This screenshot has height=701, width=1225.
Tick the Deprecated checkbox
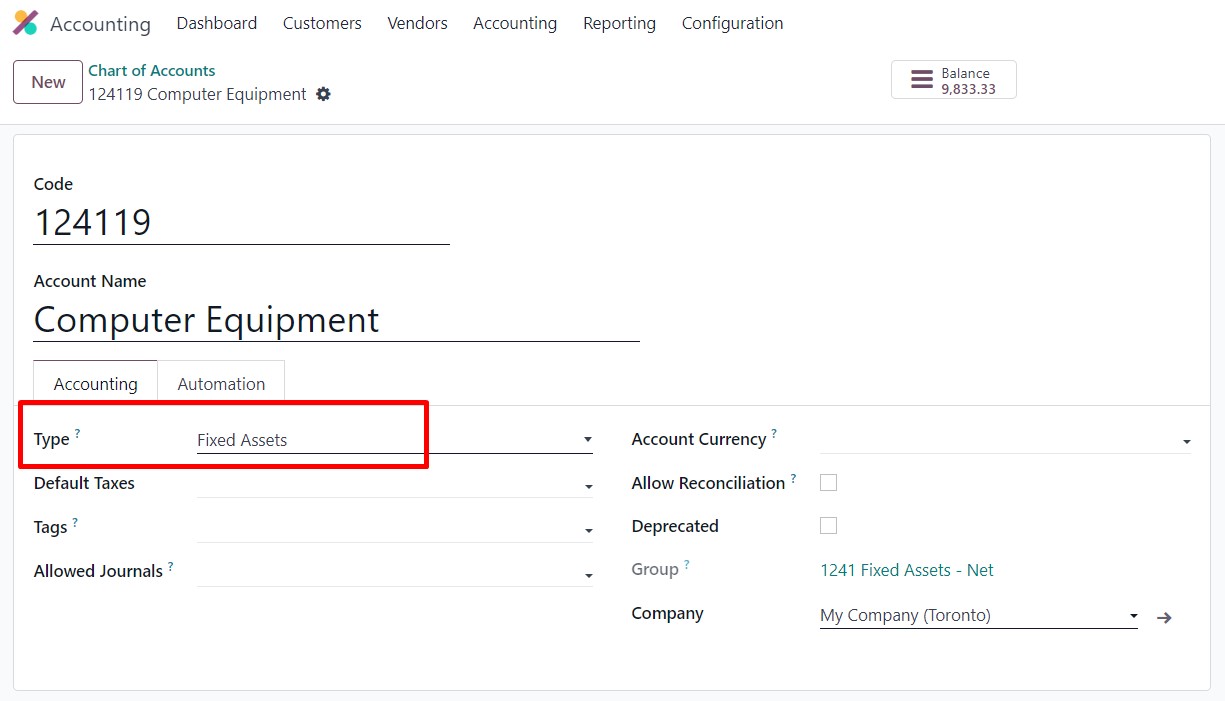pos(828,525)
